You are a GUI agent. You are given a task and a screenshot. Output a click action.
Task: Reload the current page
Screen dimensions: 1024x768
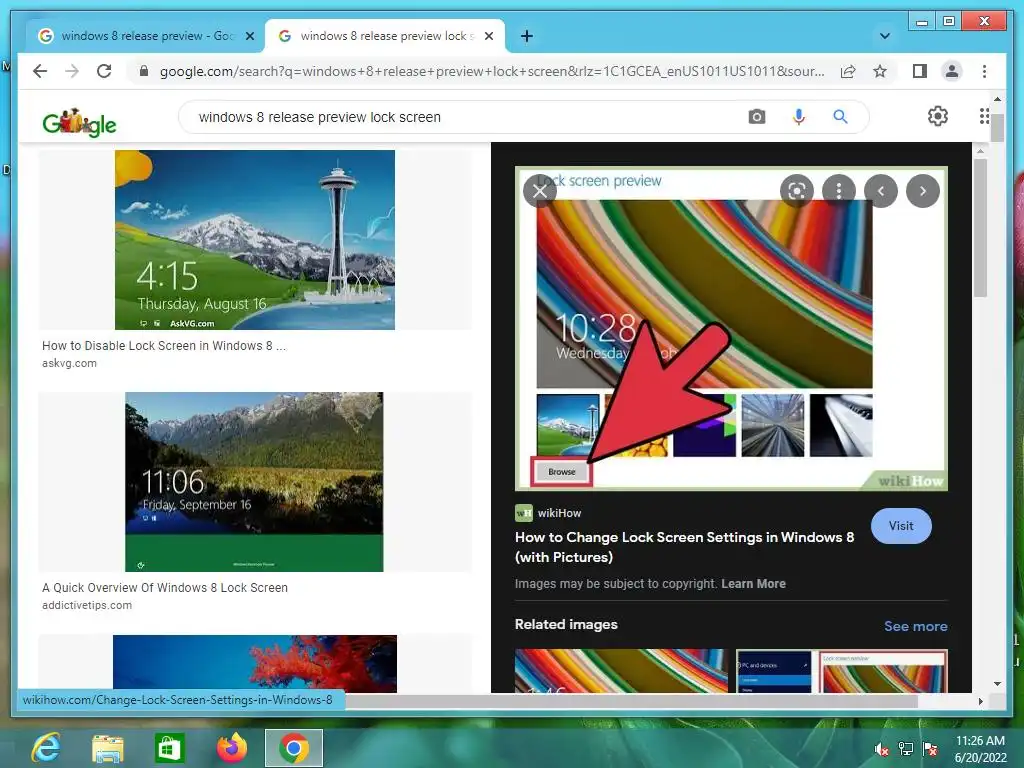pyautogui.click(x=104, y=71)
